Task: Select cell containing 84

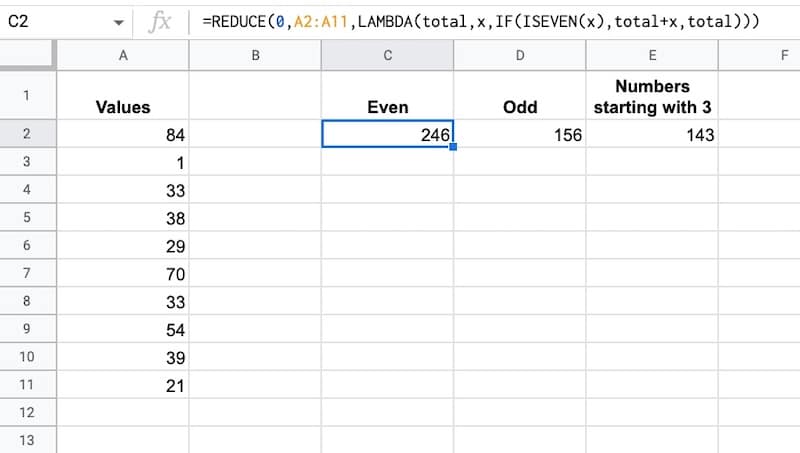Action: [x=123, y=134]
